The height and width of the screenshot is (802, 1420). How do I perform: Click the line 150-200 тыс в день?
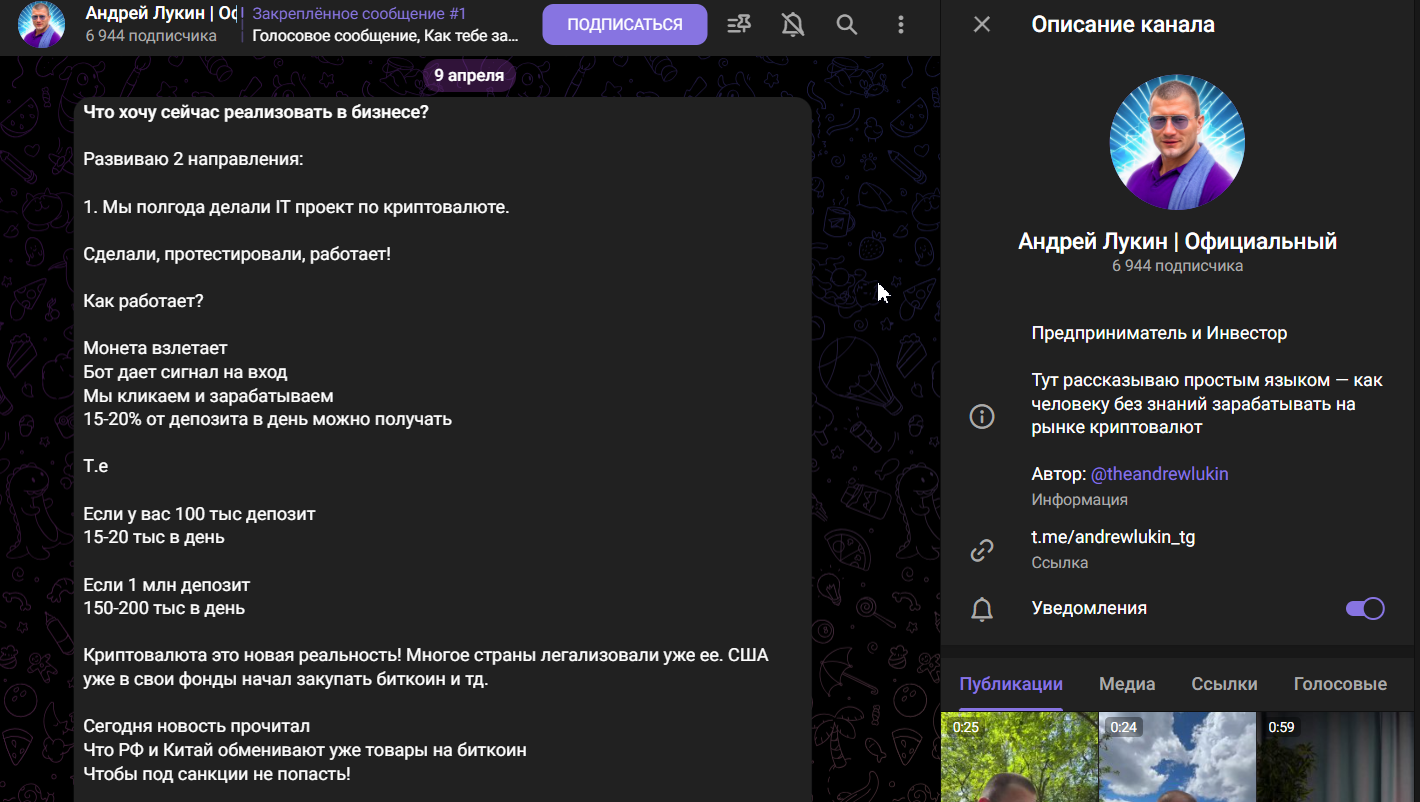tap(164, 608)
